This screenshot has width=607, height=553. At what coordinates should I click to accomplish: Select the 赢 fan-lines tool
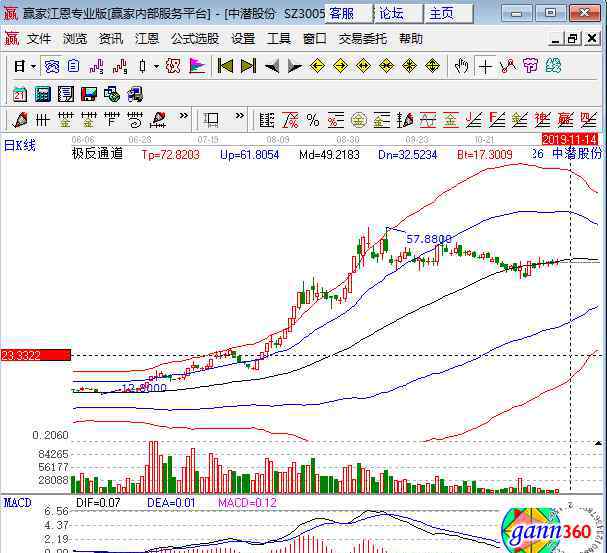point(566,120)
